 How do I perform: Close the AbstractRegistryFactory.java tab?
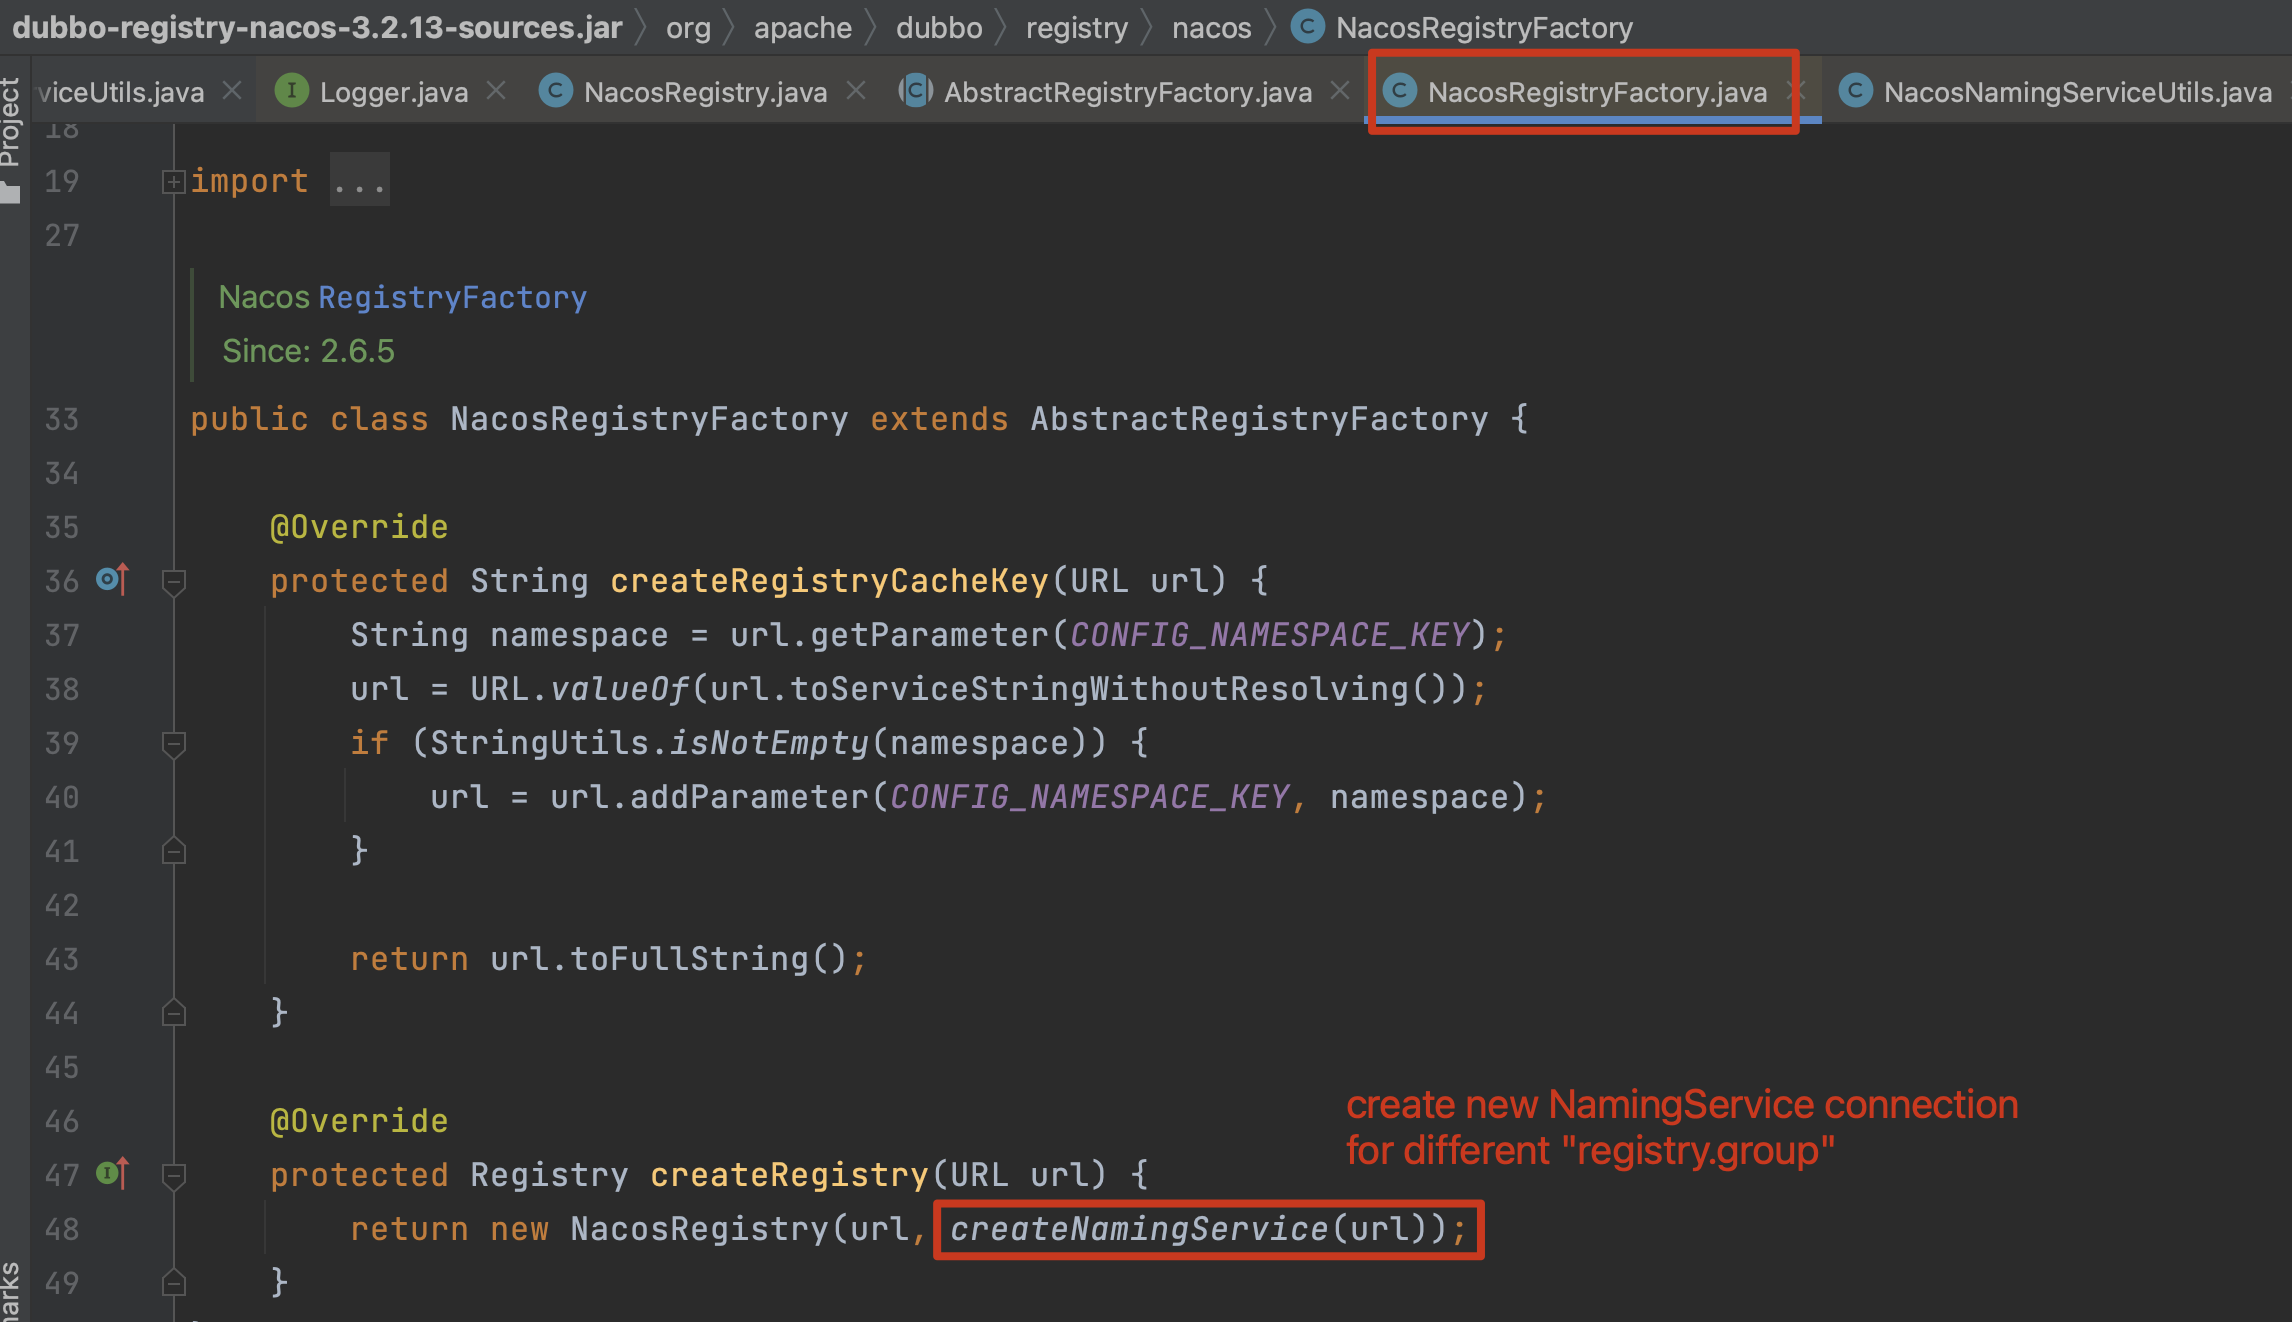coord(1340,91)
